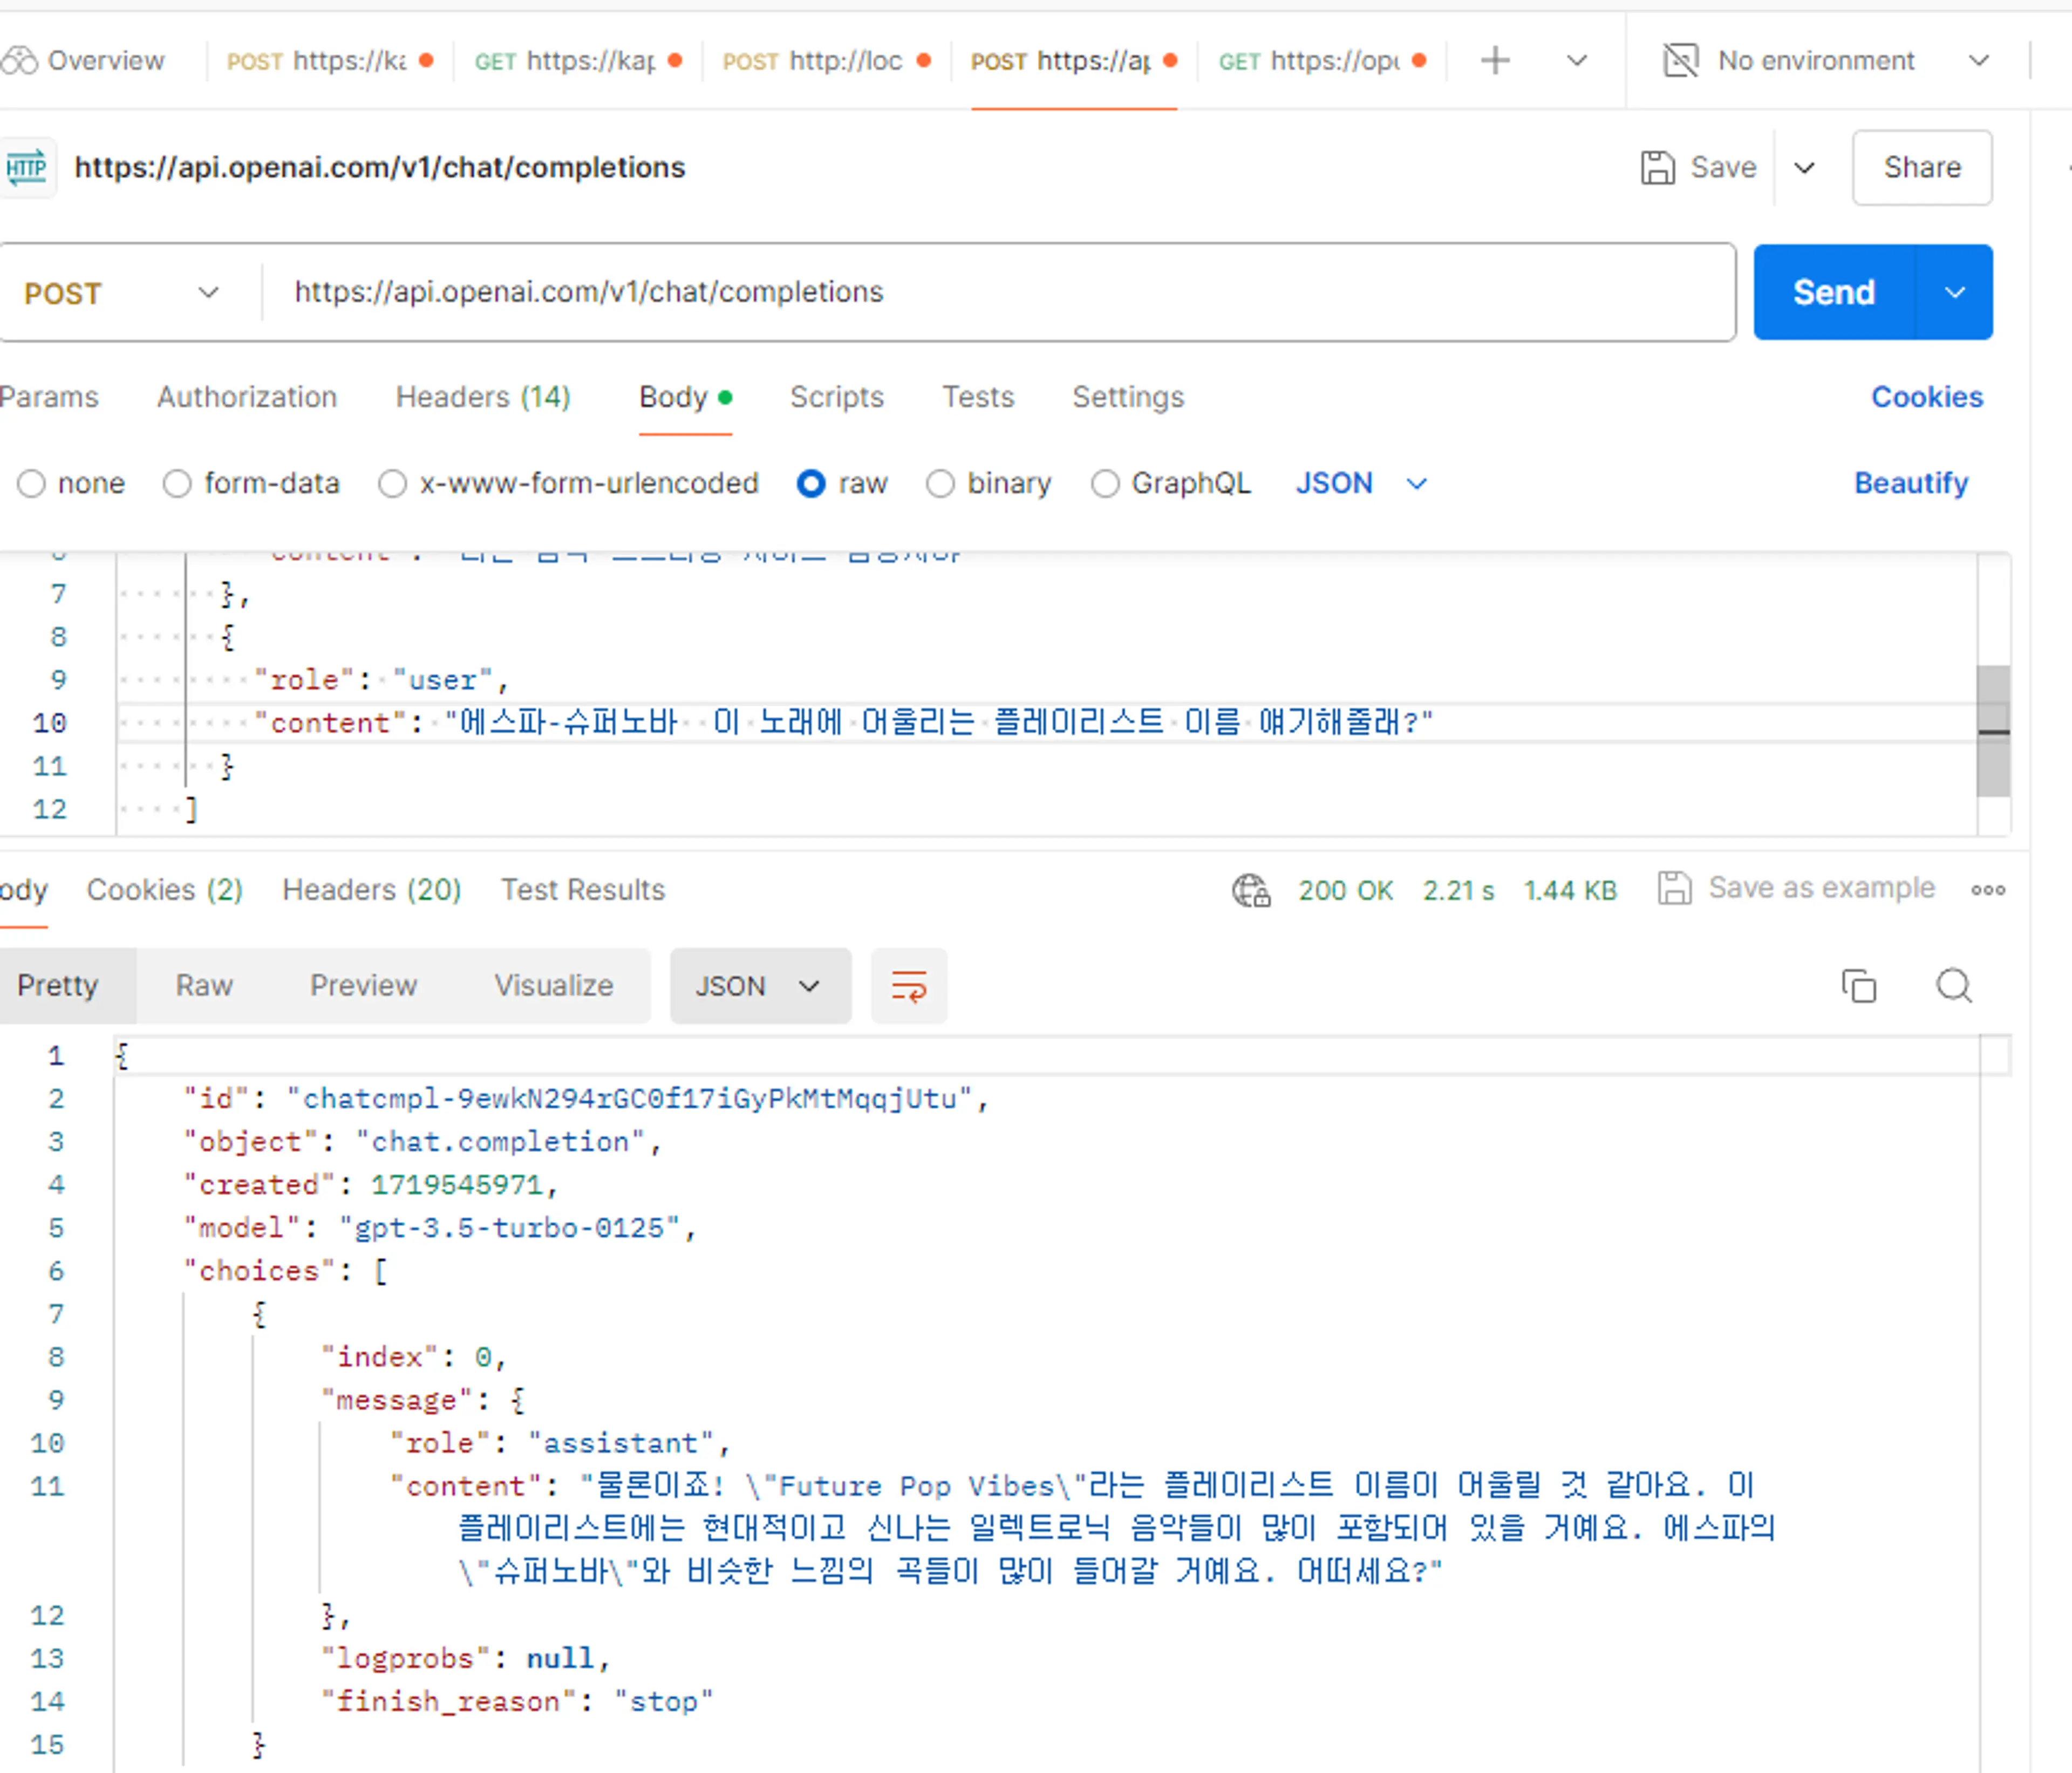Viewport: 2072px width, 1773px height.
Task: Switch to the POST https://ka request tab
Action: click(329, 61)
